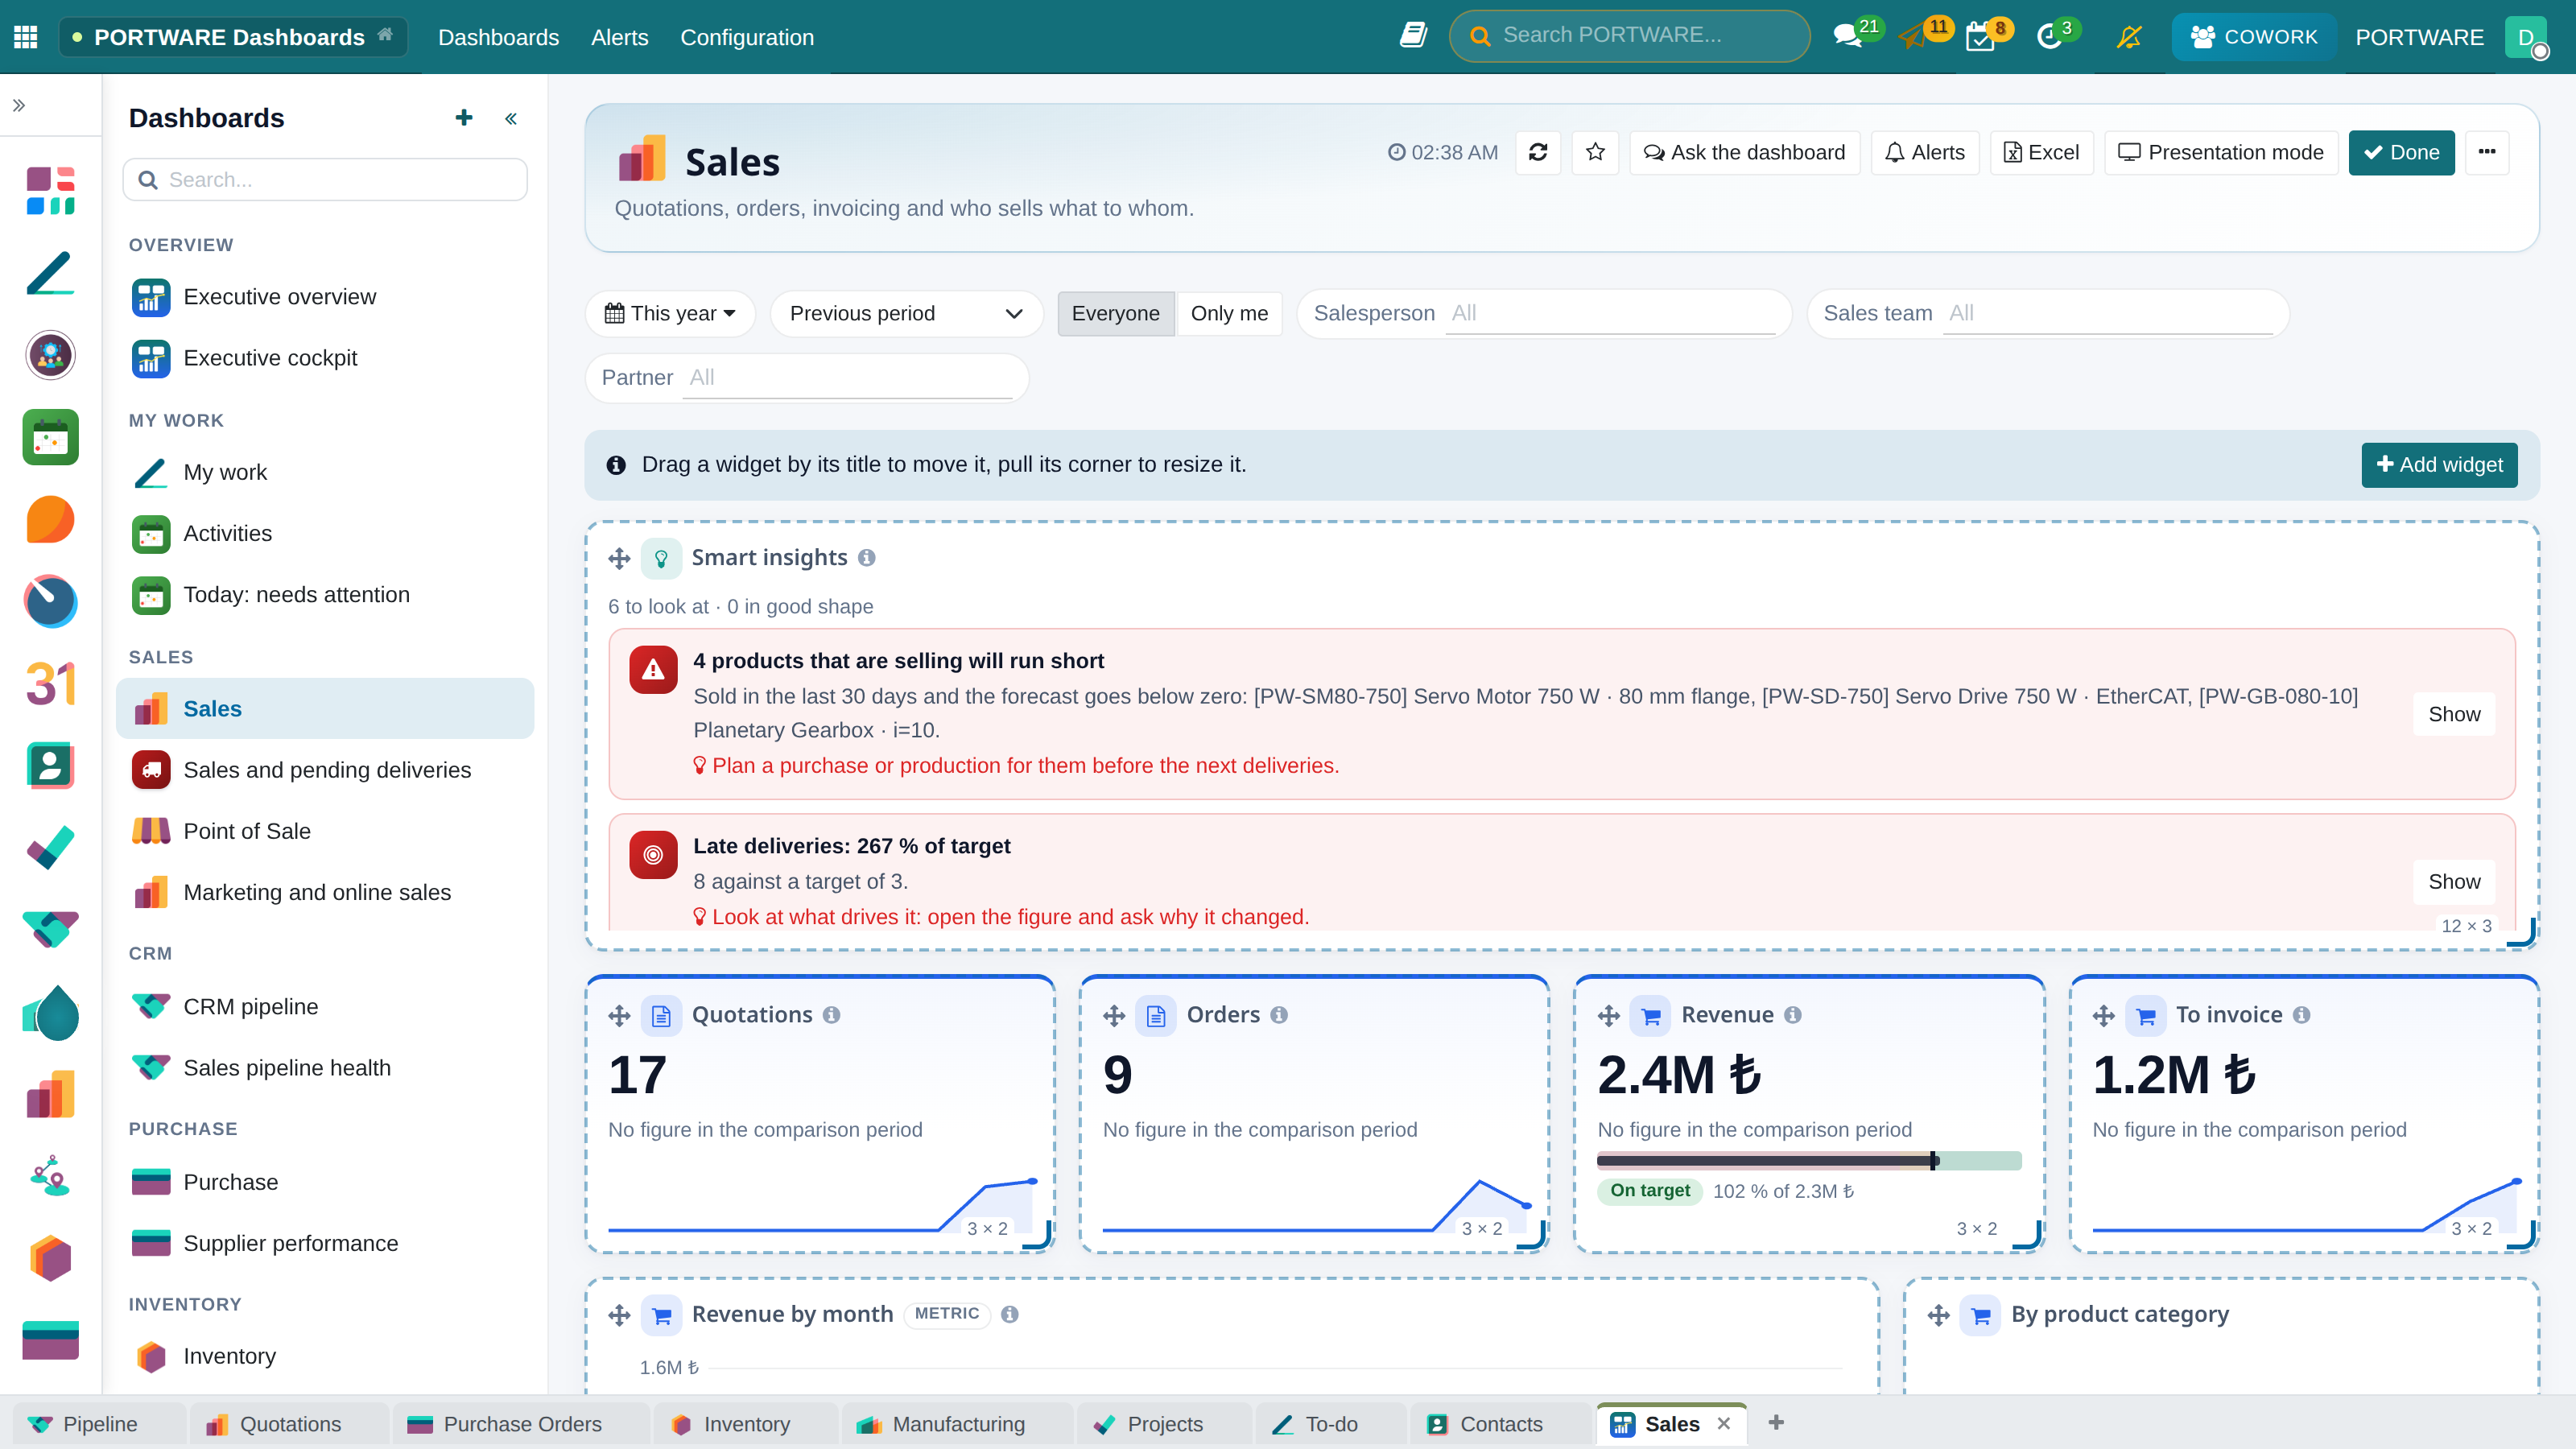This screenshot has height=1449, width=2576.
Task: Open the Configuration top menu
Action: pos(747,37)
